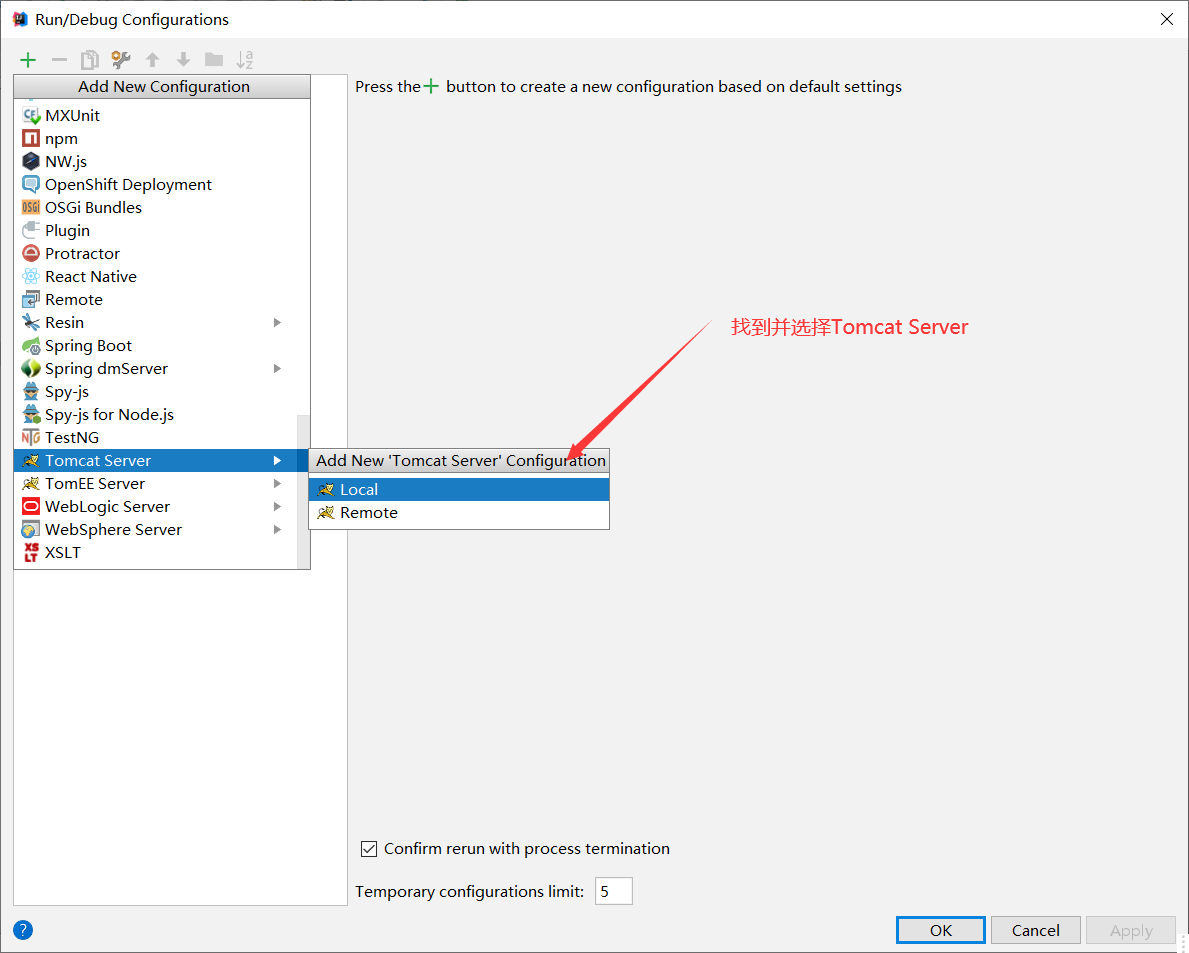This screenshot has width=1189, height=953.
Task: Click the Cancel button
Action: click(x=1036, y=930)
